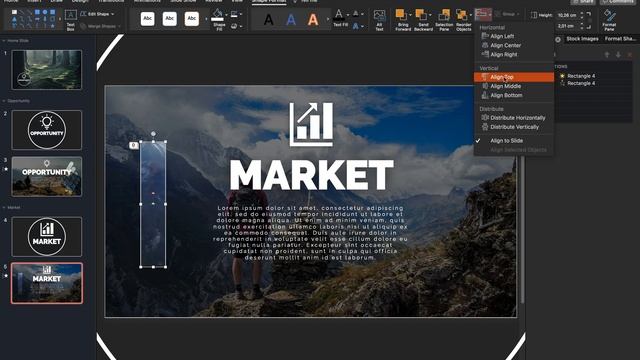Select slide 3 Opportunity photo thumbnail
Screen dimensions: 640x360
(x=47, y=177)
